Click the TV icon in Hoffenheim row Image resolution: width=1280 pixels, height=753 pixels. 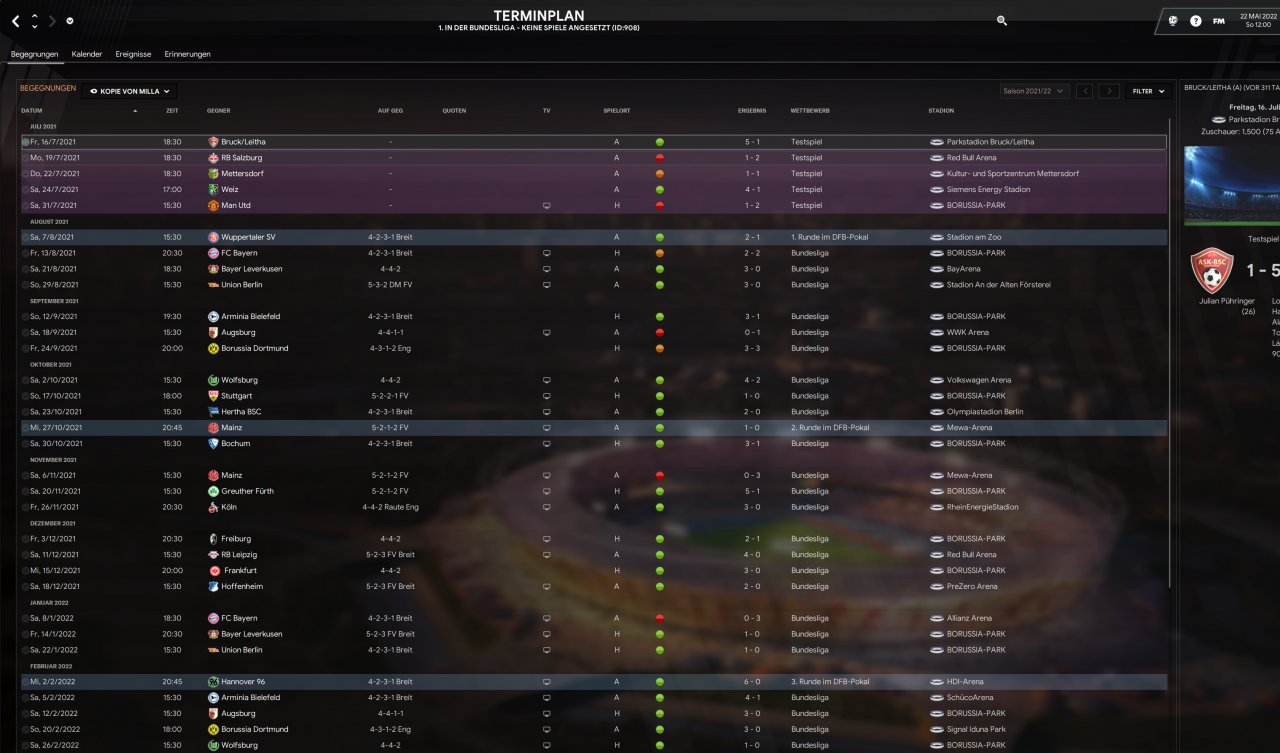tap(546, 587)
